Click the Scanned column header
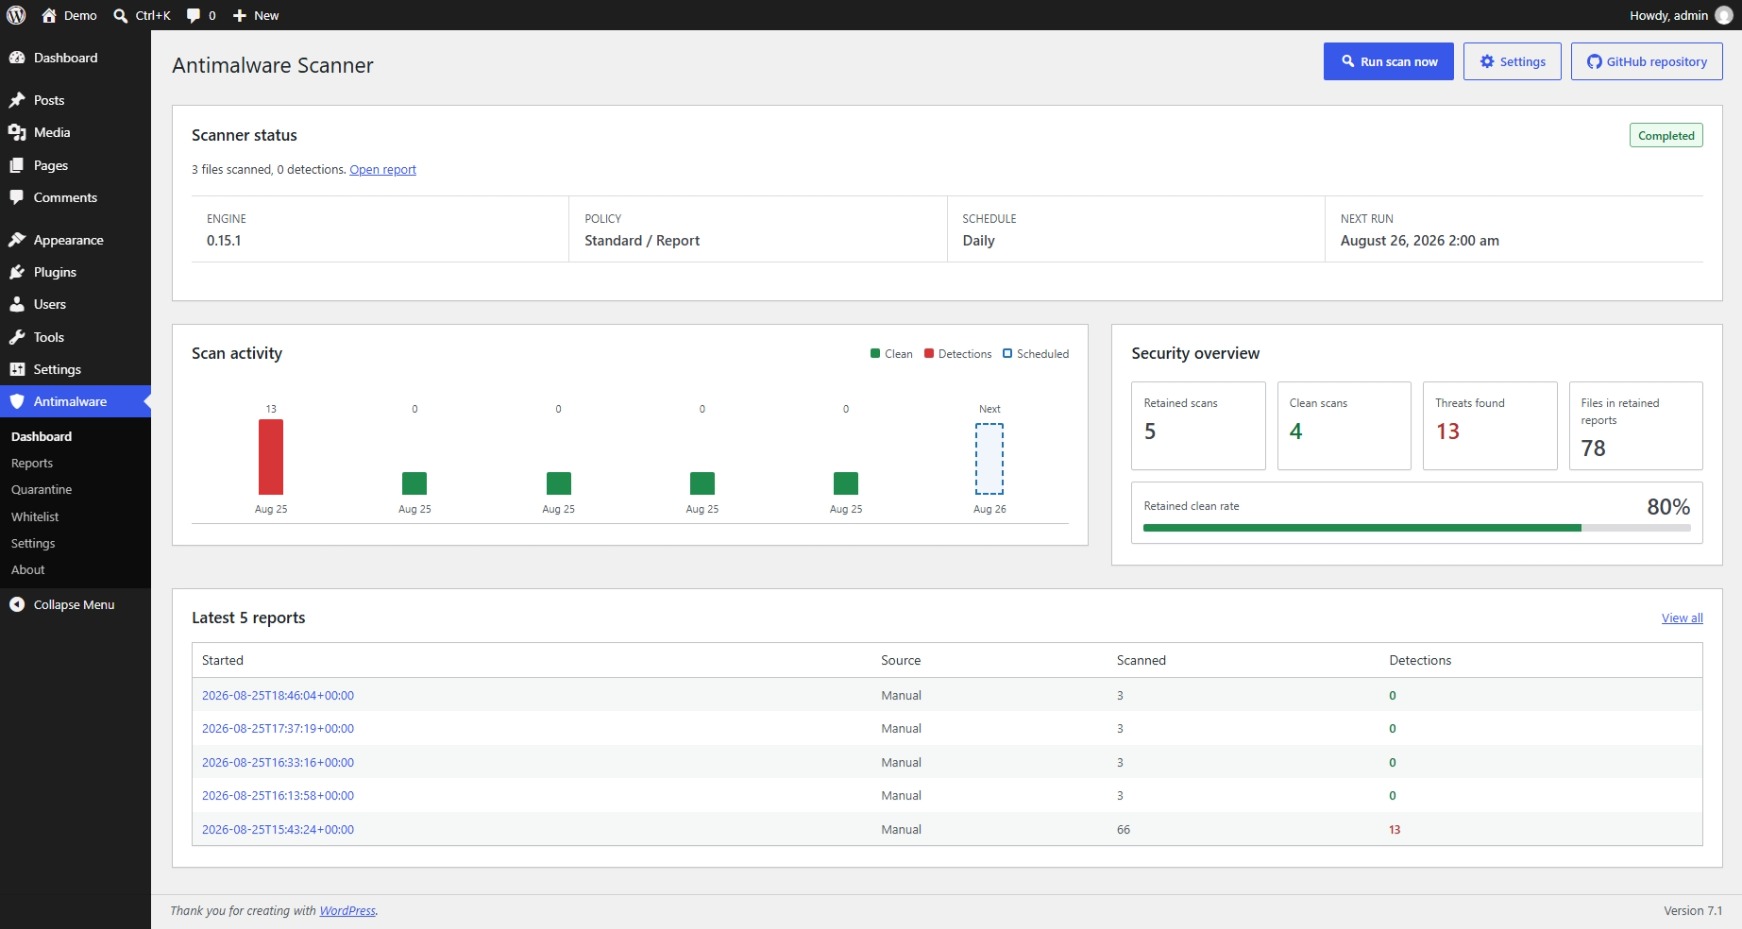The height and width of the screenshot is (929, 1742). pos(1141,661)
